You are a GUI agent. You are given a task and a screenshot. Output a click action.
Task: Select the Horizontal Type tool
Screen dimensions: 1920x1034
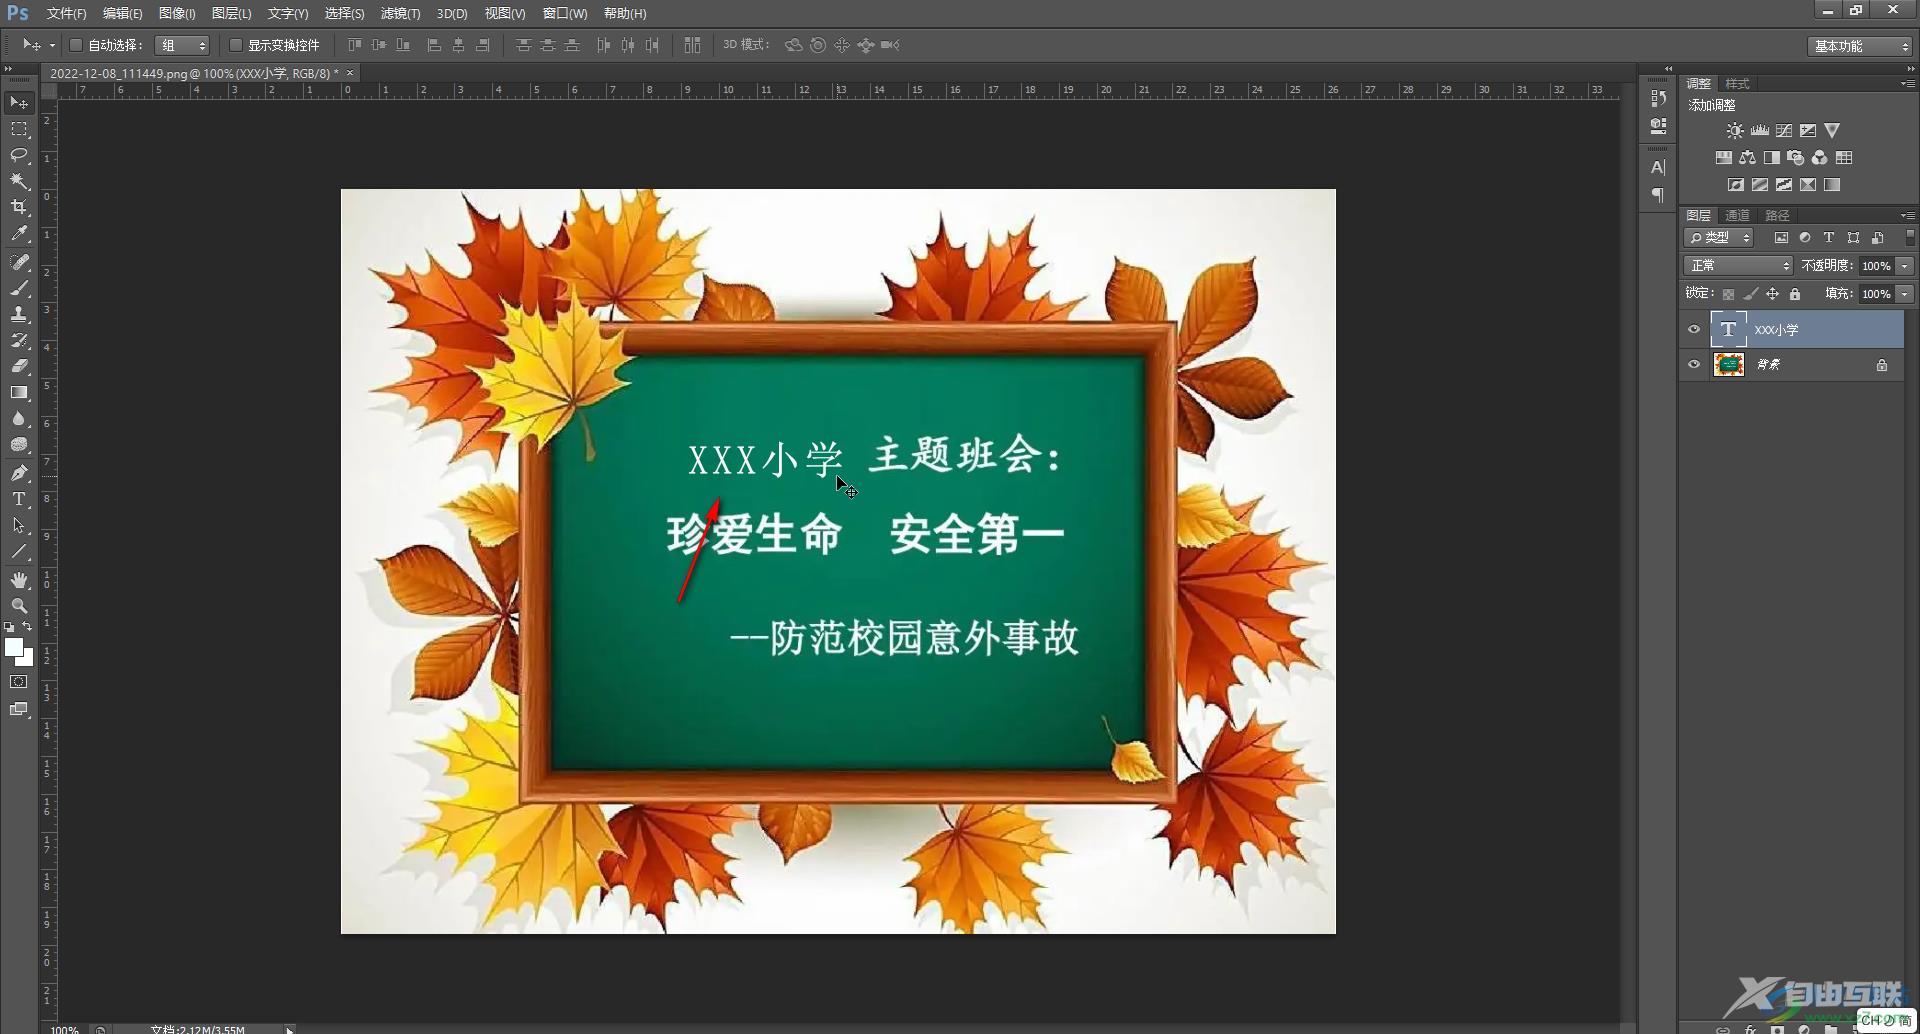(x=19, y=499)
